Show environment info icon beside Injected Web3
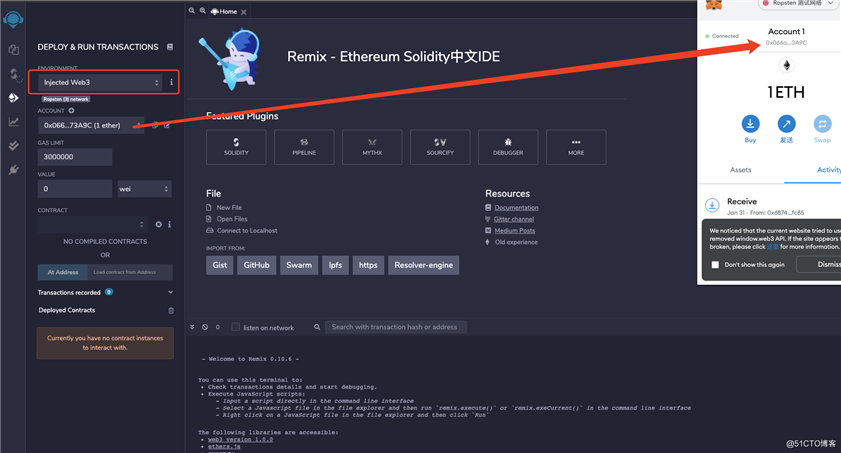 pyautogui.click(x=171, y=82)
